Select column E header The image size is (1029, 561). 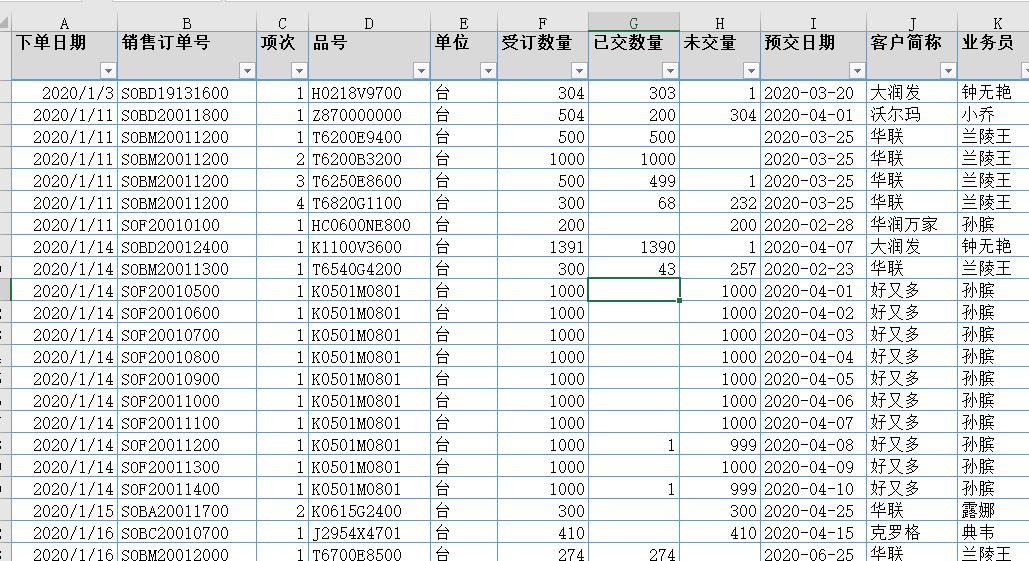tap(464, 24)
